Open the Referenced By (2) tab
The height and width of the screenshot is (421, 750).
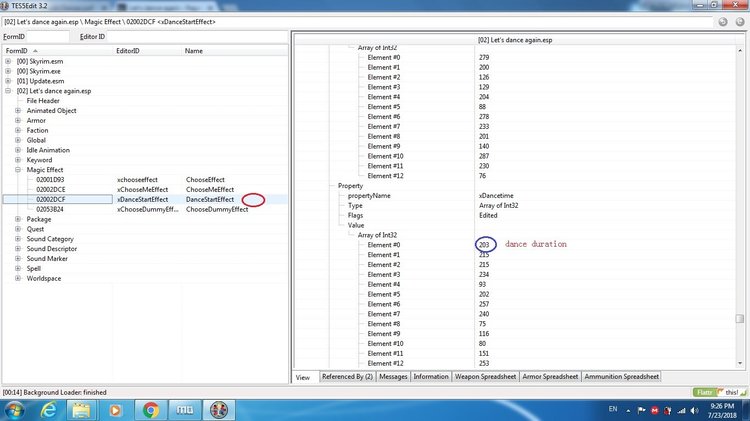347,377
